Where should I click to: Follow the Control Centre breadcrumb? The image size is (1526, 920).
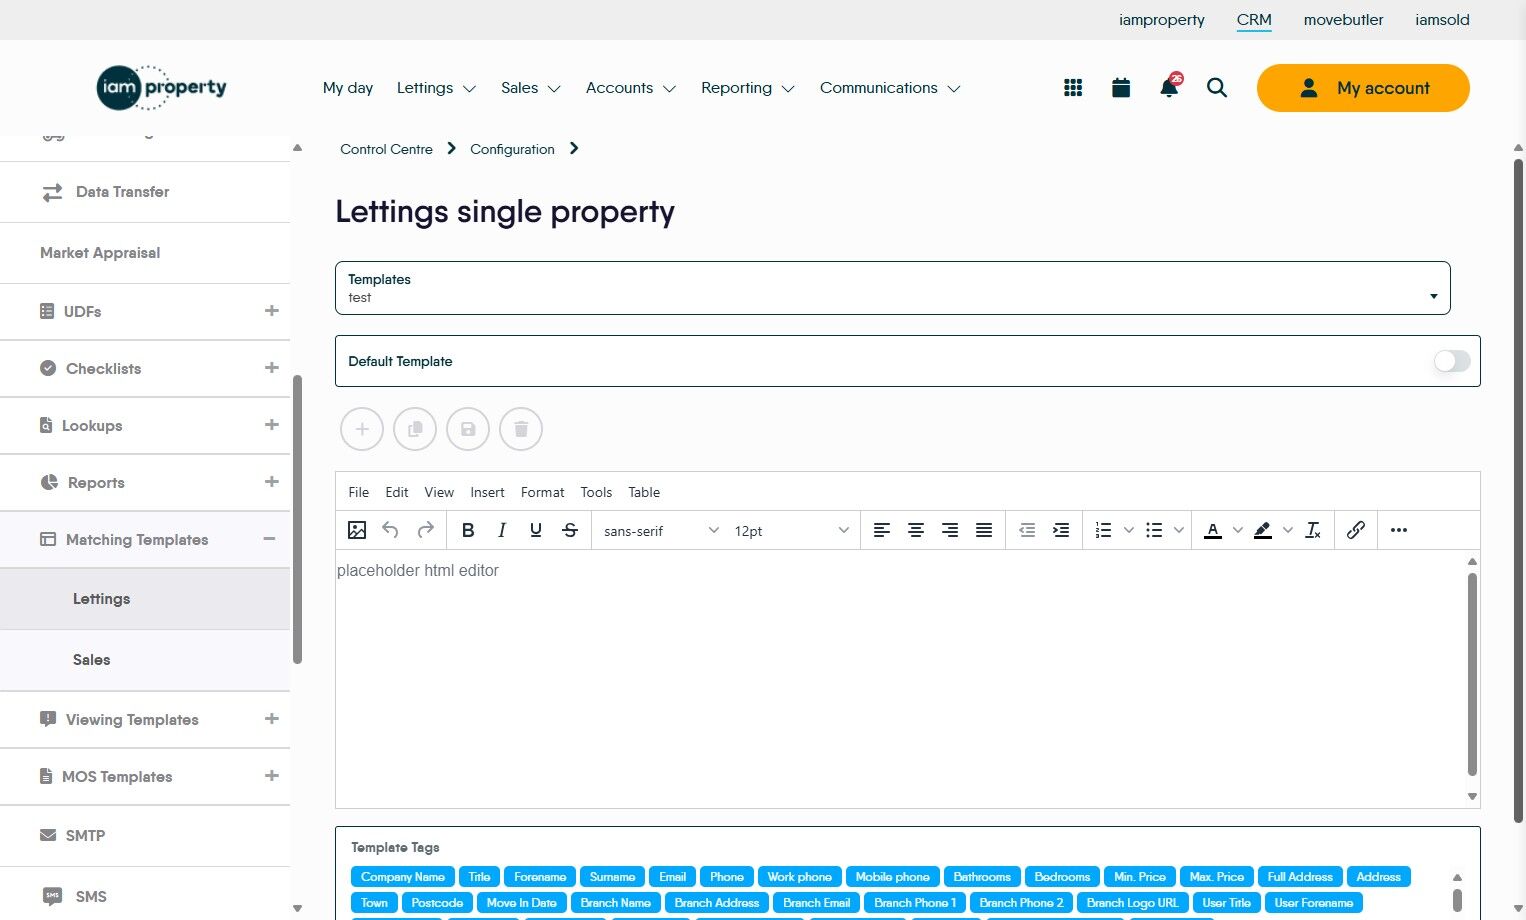386,149
